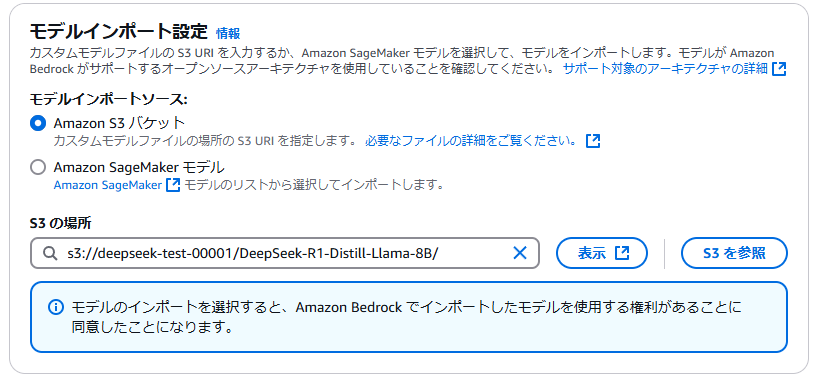Image resolution: width=817 pixels, height=382 pixels.
Task: Click the external-link icon beside Amazon SageMaker link
Action: (x=172, y=185)
